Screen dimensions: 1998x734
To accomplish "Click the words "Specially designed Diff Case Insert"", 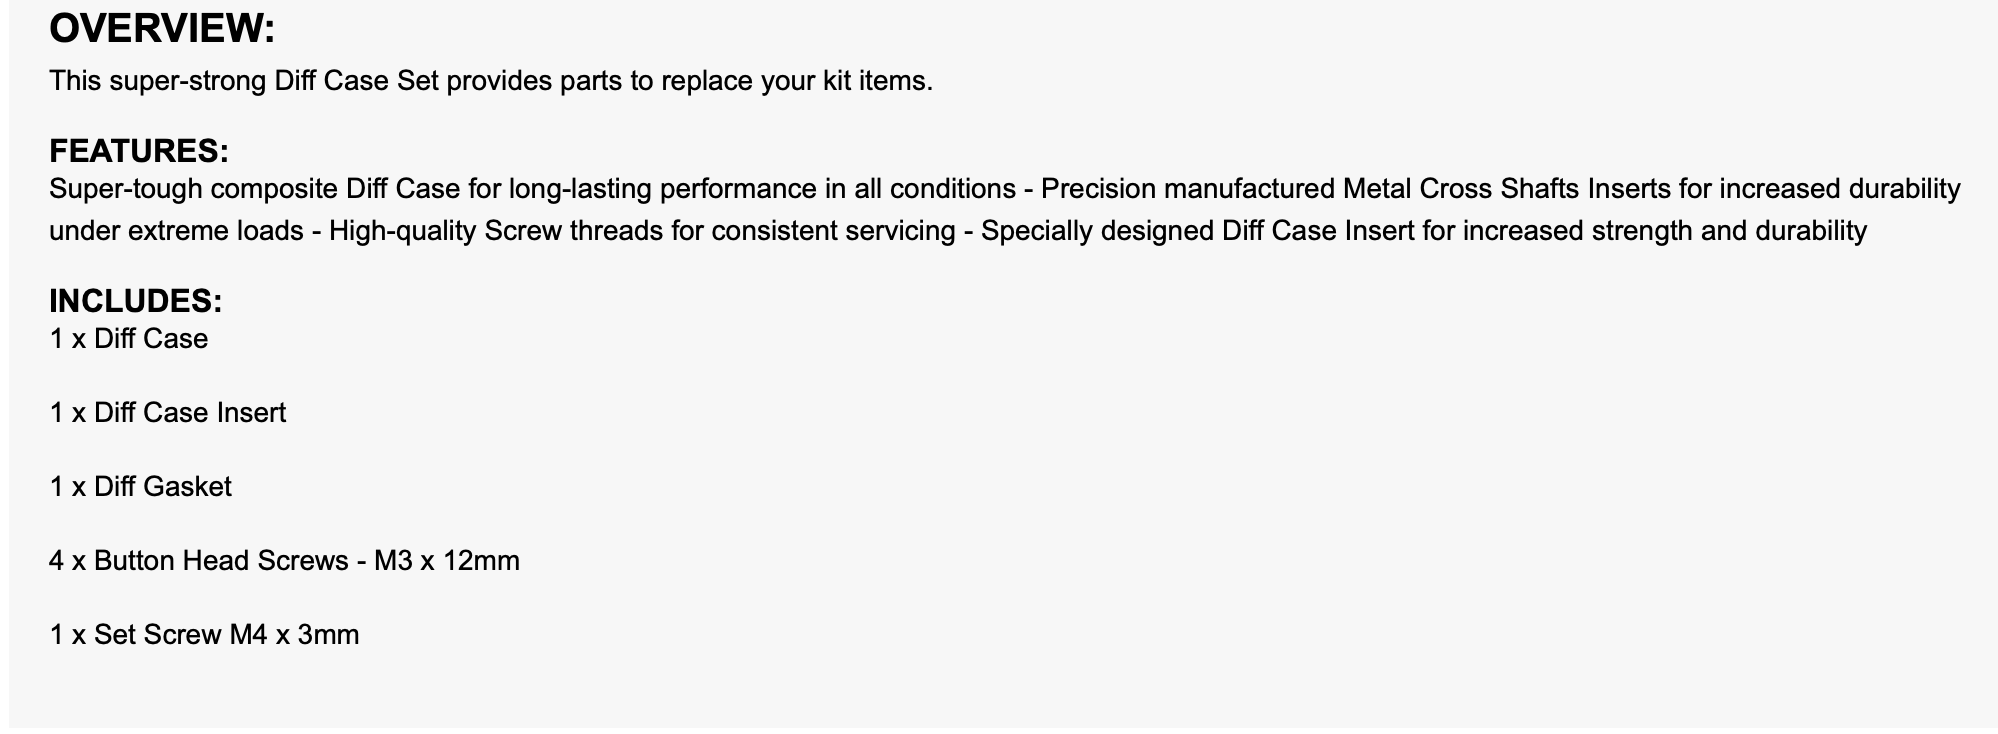I will (1197, 231).
